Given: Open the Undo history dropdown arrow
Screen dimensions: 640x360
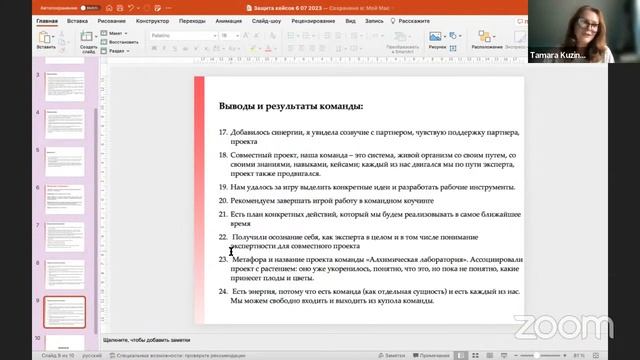Looking at the screenshot, I should coord(138,8).
